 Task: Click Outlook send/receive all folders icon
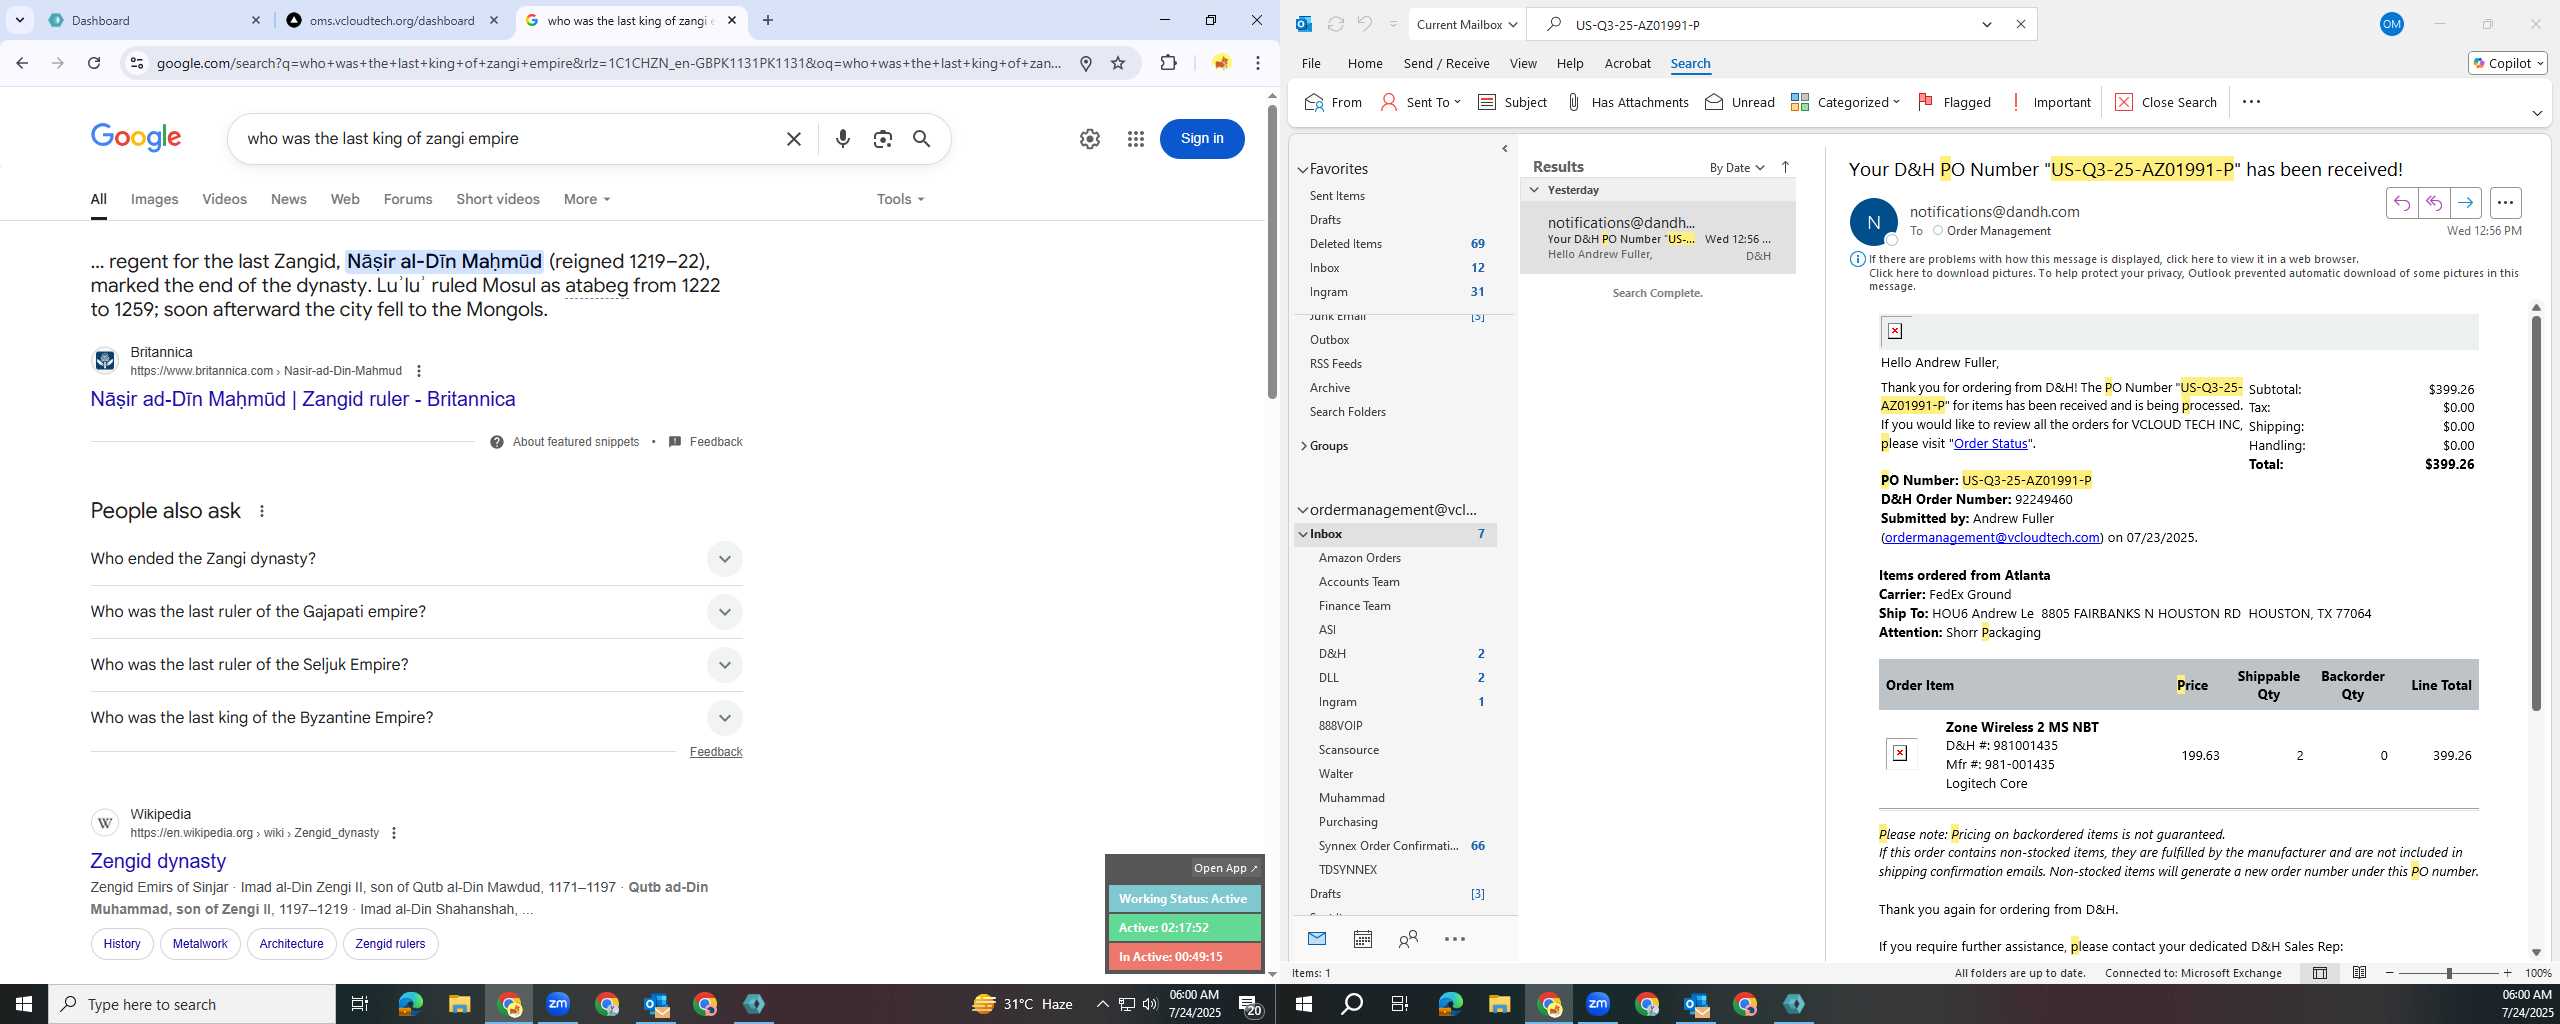click(1335, 24)
